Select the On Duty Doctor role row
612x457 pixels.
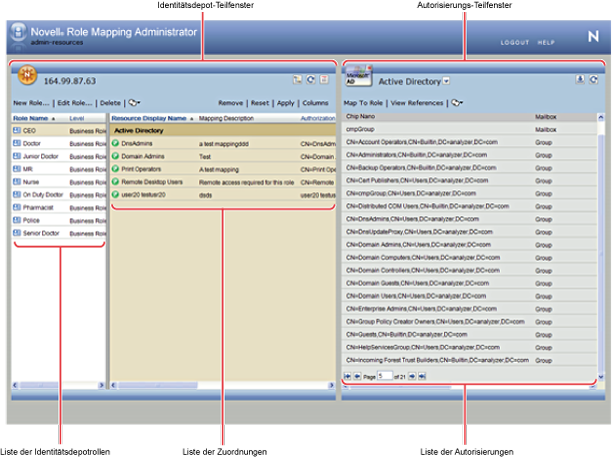coord(59,194)
